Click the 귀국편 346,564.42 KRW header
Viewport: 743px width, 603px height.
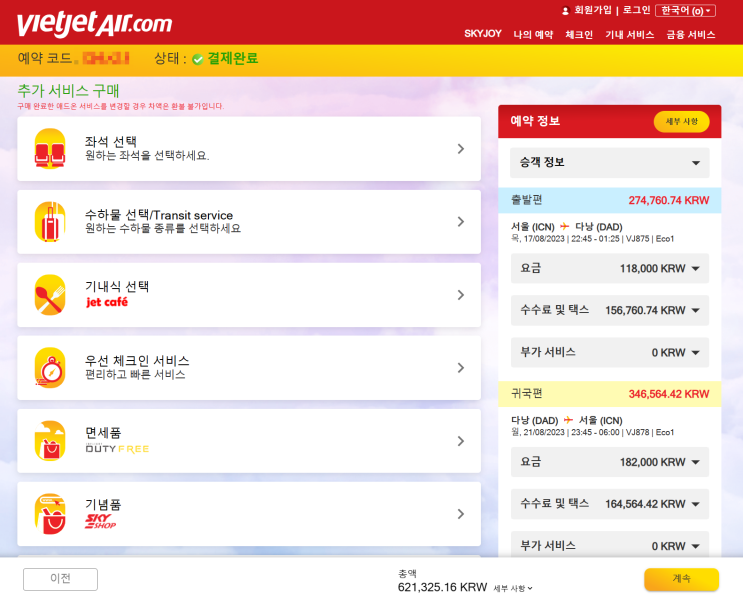(609, 394)
